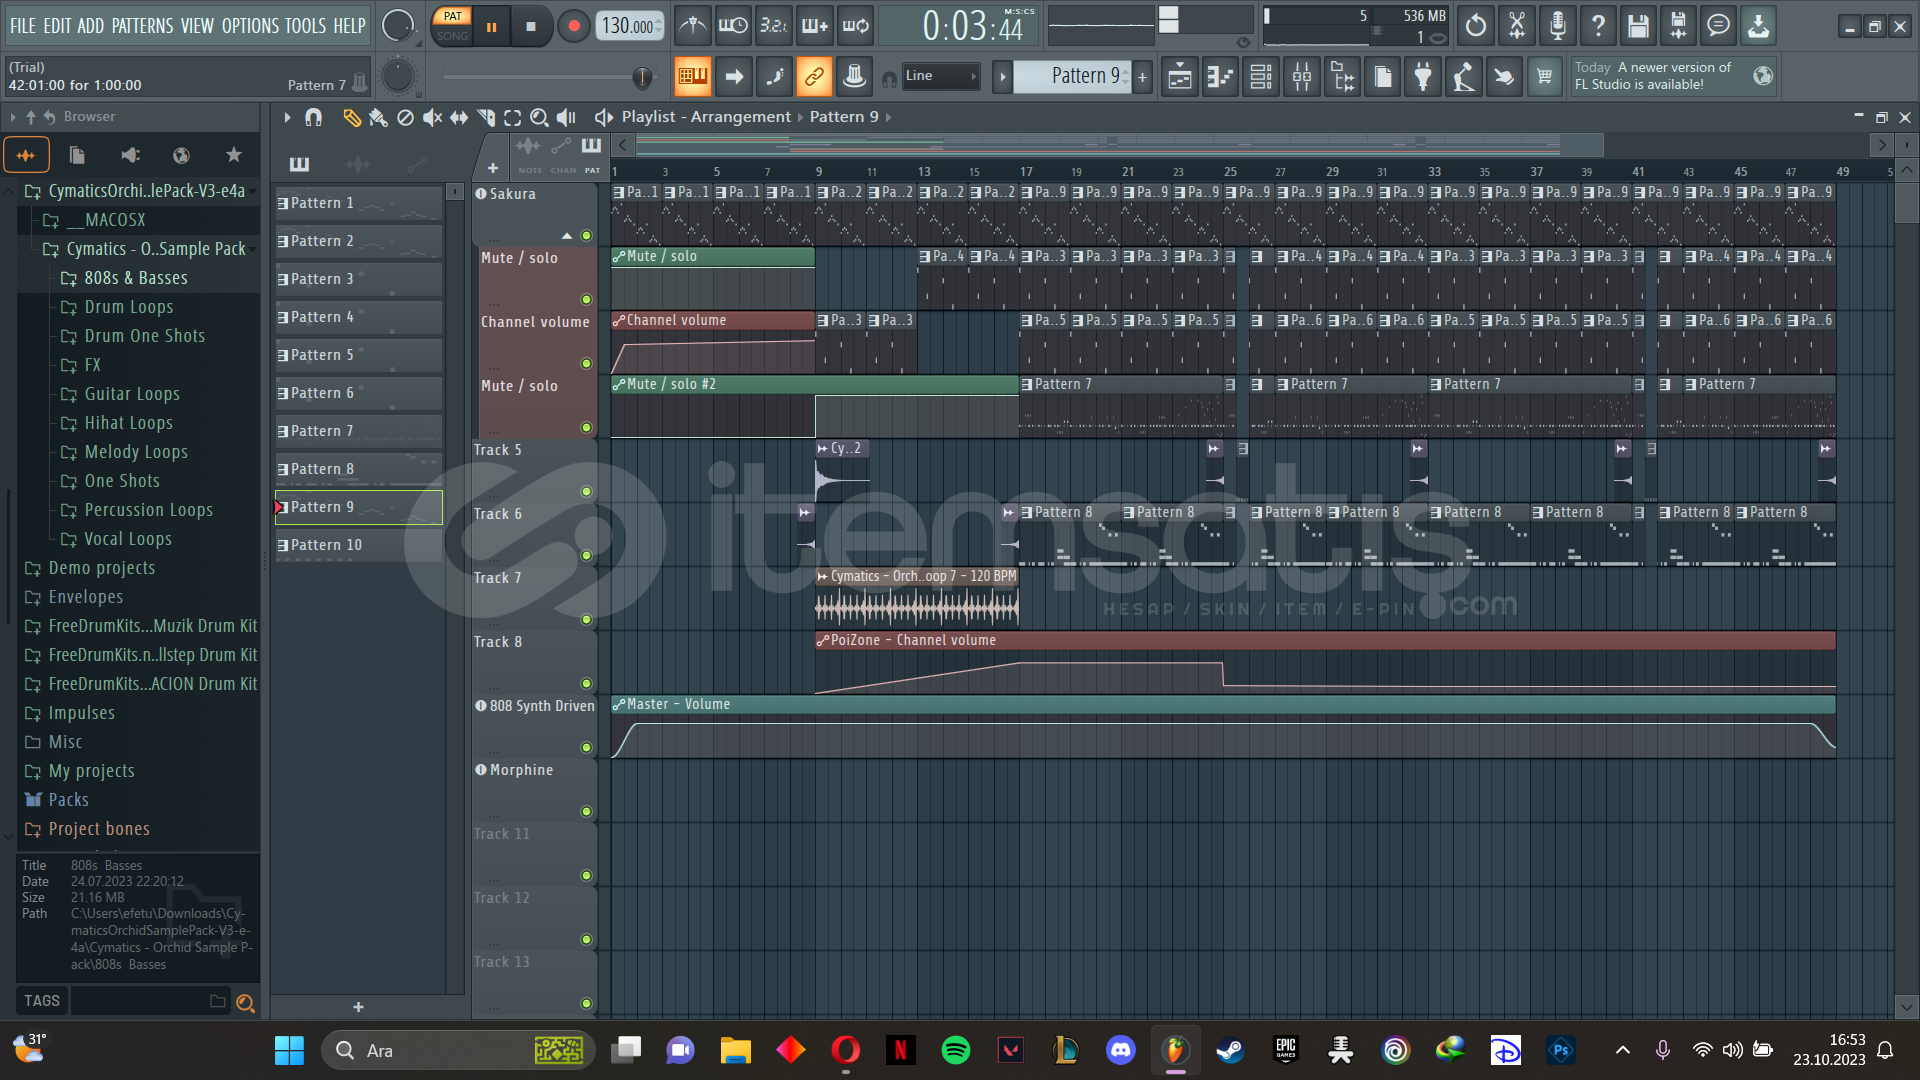Adjust the main volume knob
Image resolution: width=1920 pixels, height=1080 pixels.
click(398, 26)
